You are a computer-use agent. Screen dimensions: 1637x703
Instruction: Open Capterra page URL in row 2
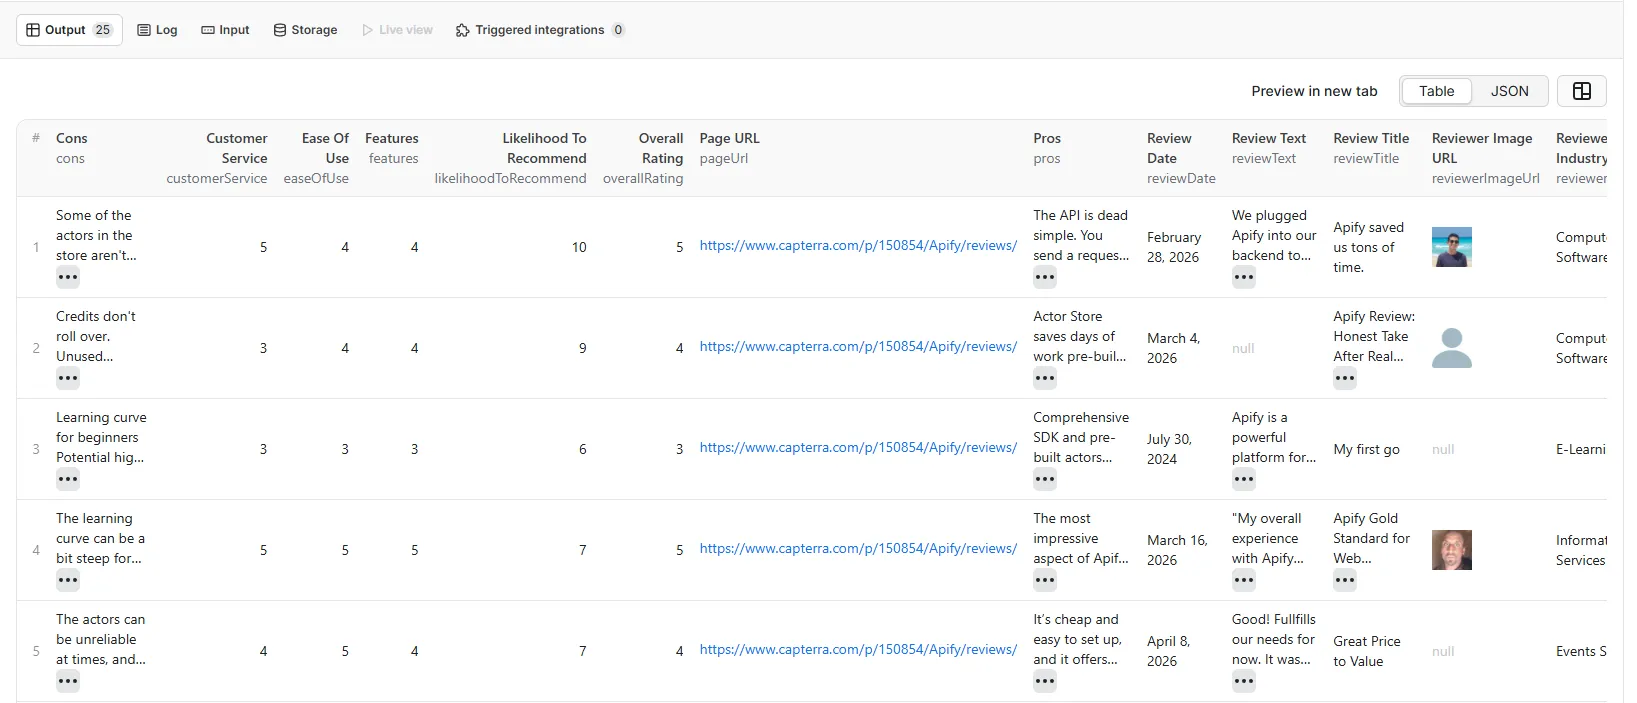858,347
